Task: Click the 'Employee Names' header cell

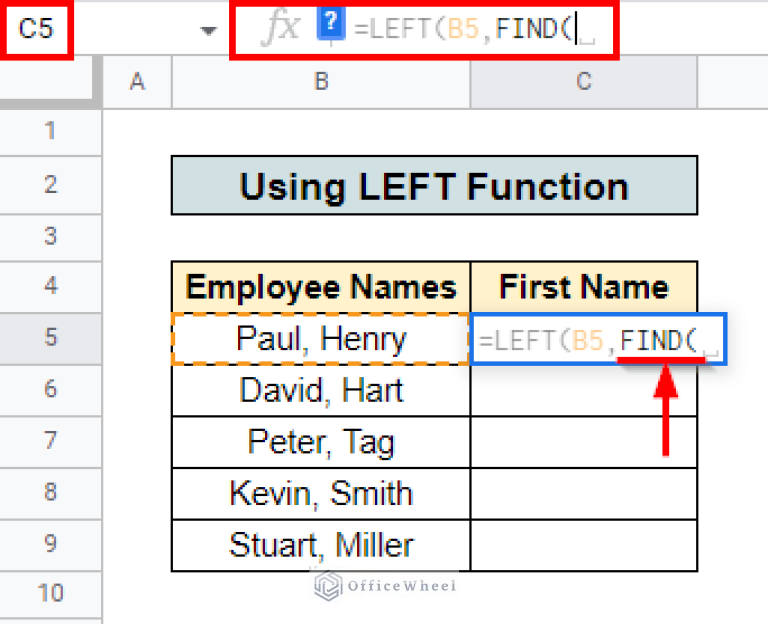Action: click(x=321, y=288)
